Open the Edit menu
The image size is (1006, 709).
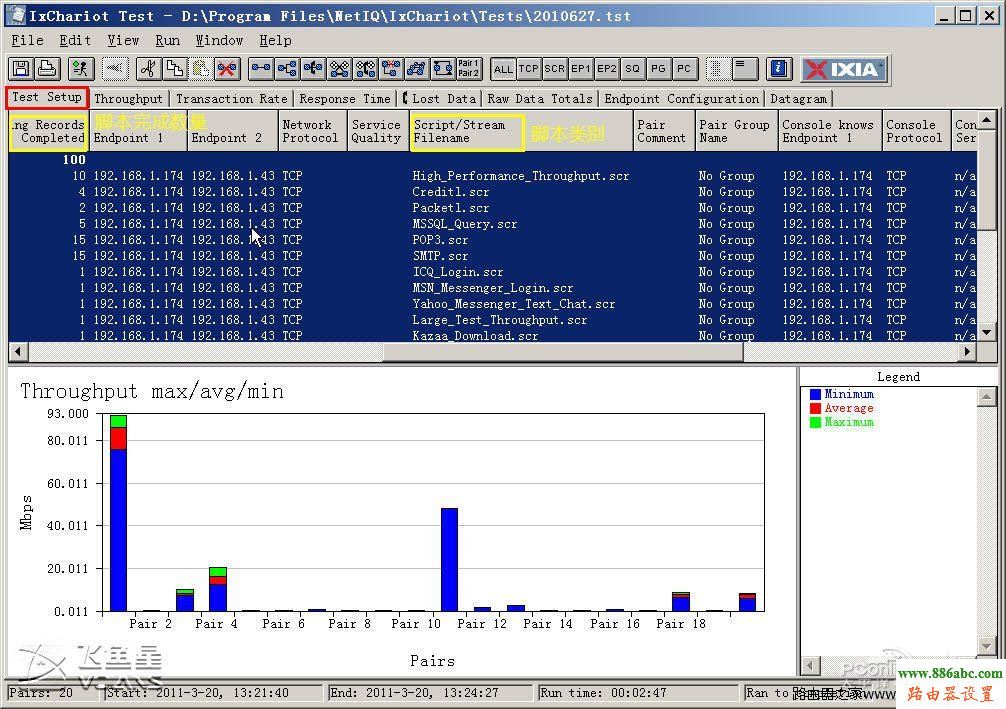tap(75, 40)
